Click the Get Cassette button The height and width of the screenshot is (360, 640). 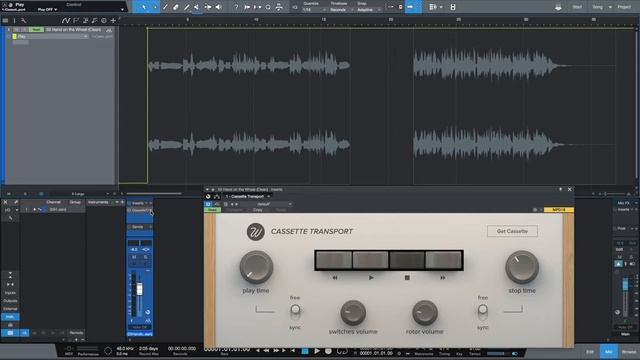click(512, 231)
